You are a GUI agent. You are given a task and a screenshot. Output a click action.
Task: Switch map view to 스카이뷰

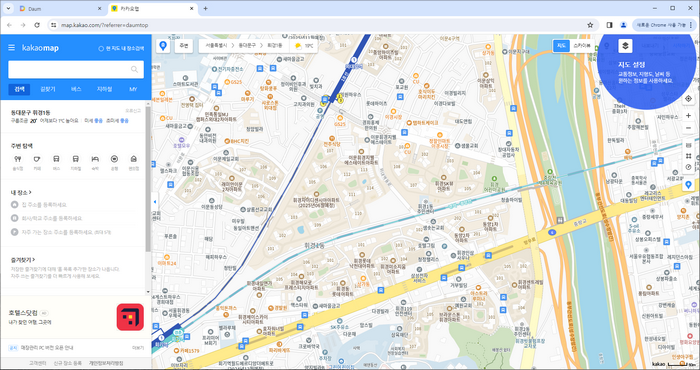coord(582,46)
